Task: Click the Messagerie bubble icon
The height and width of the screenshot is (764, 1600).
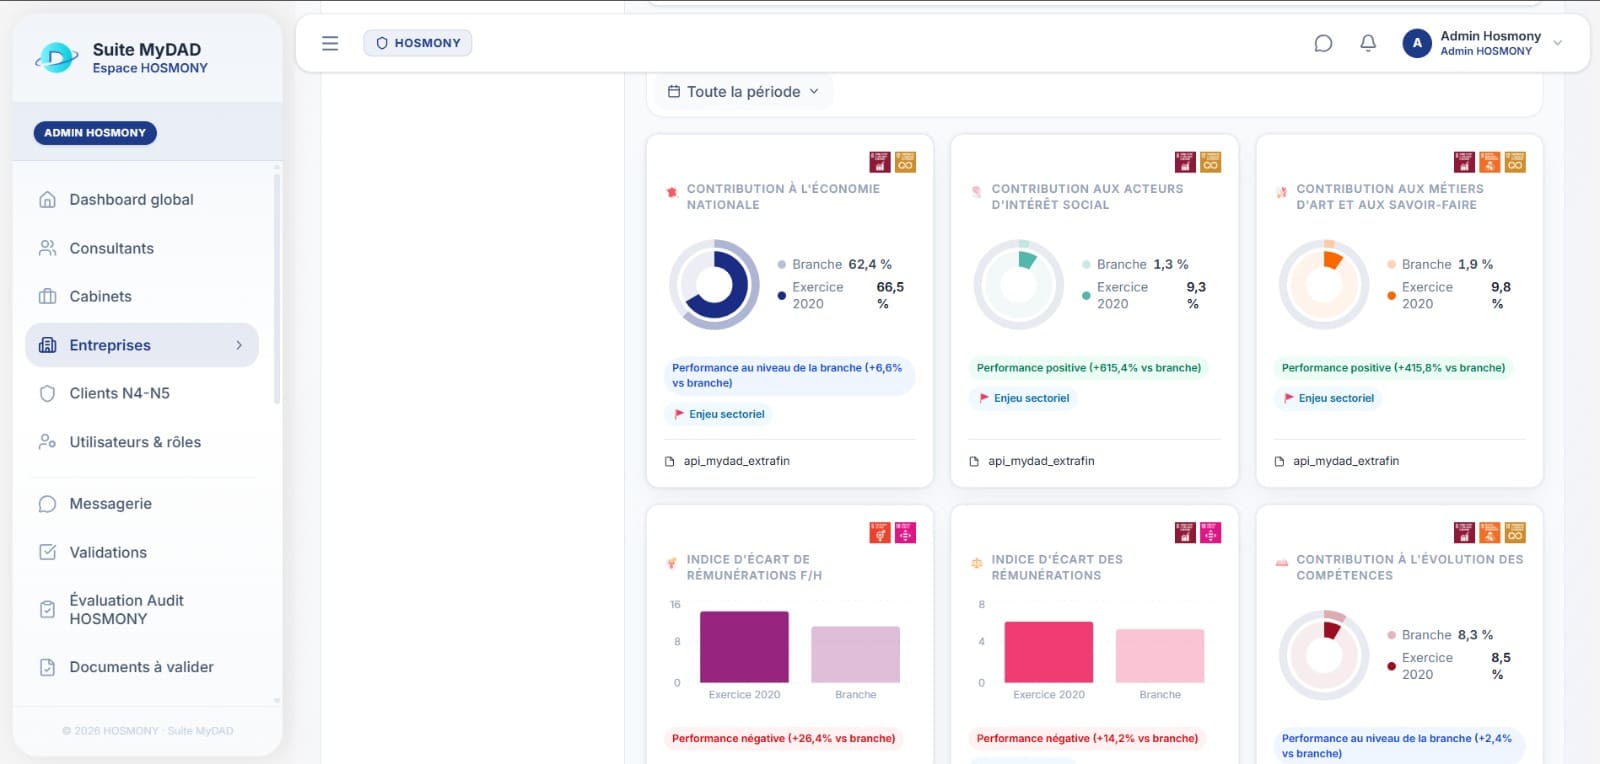Action: tap(47, 504)
